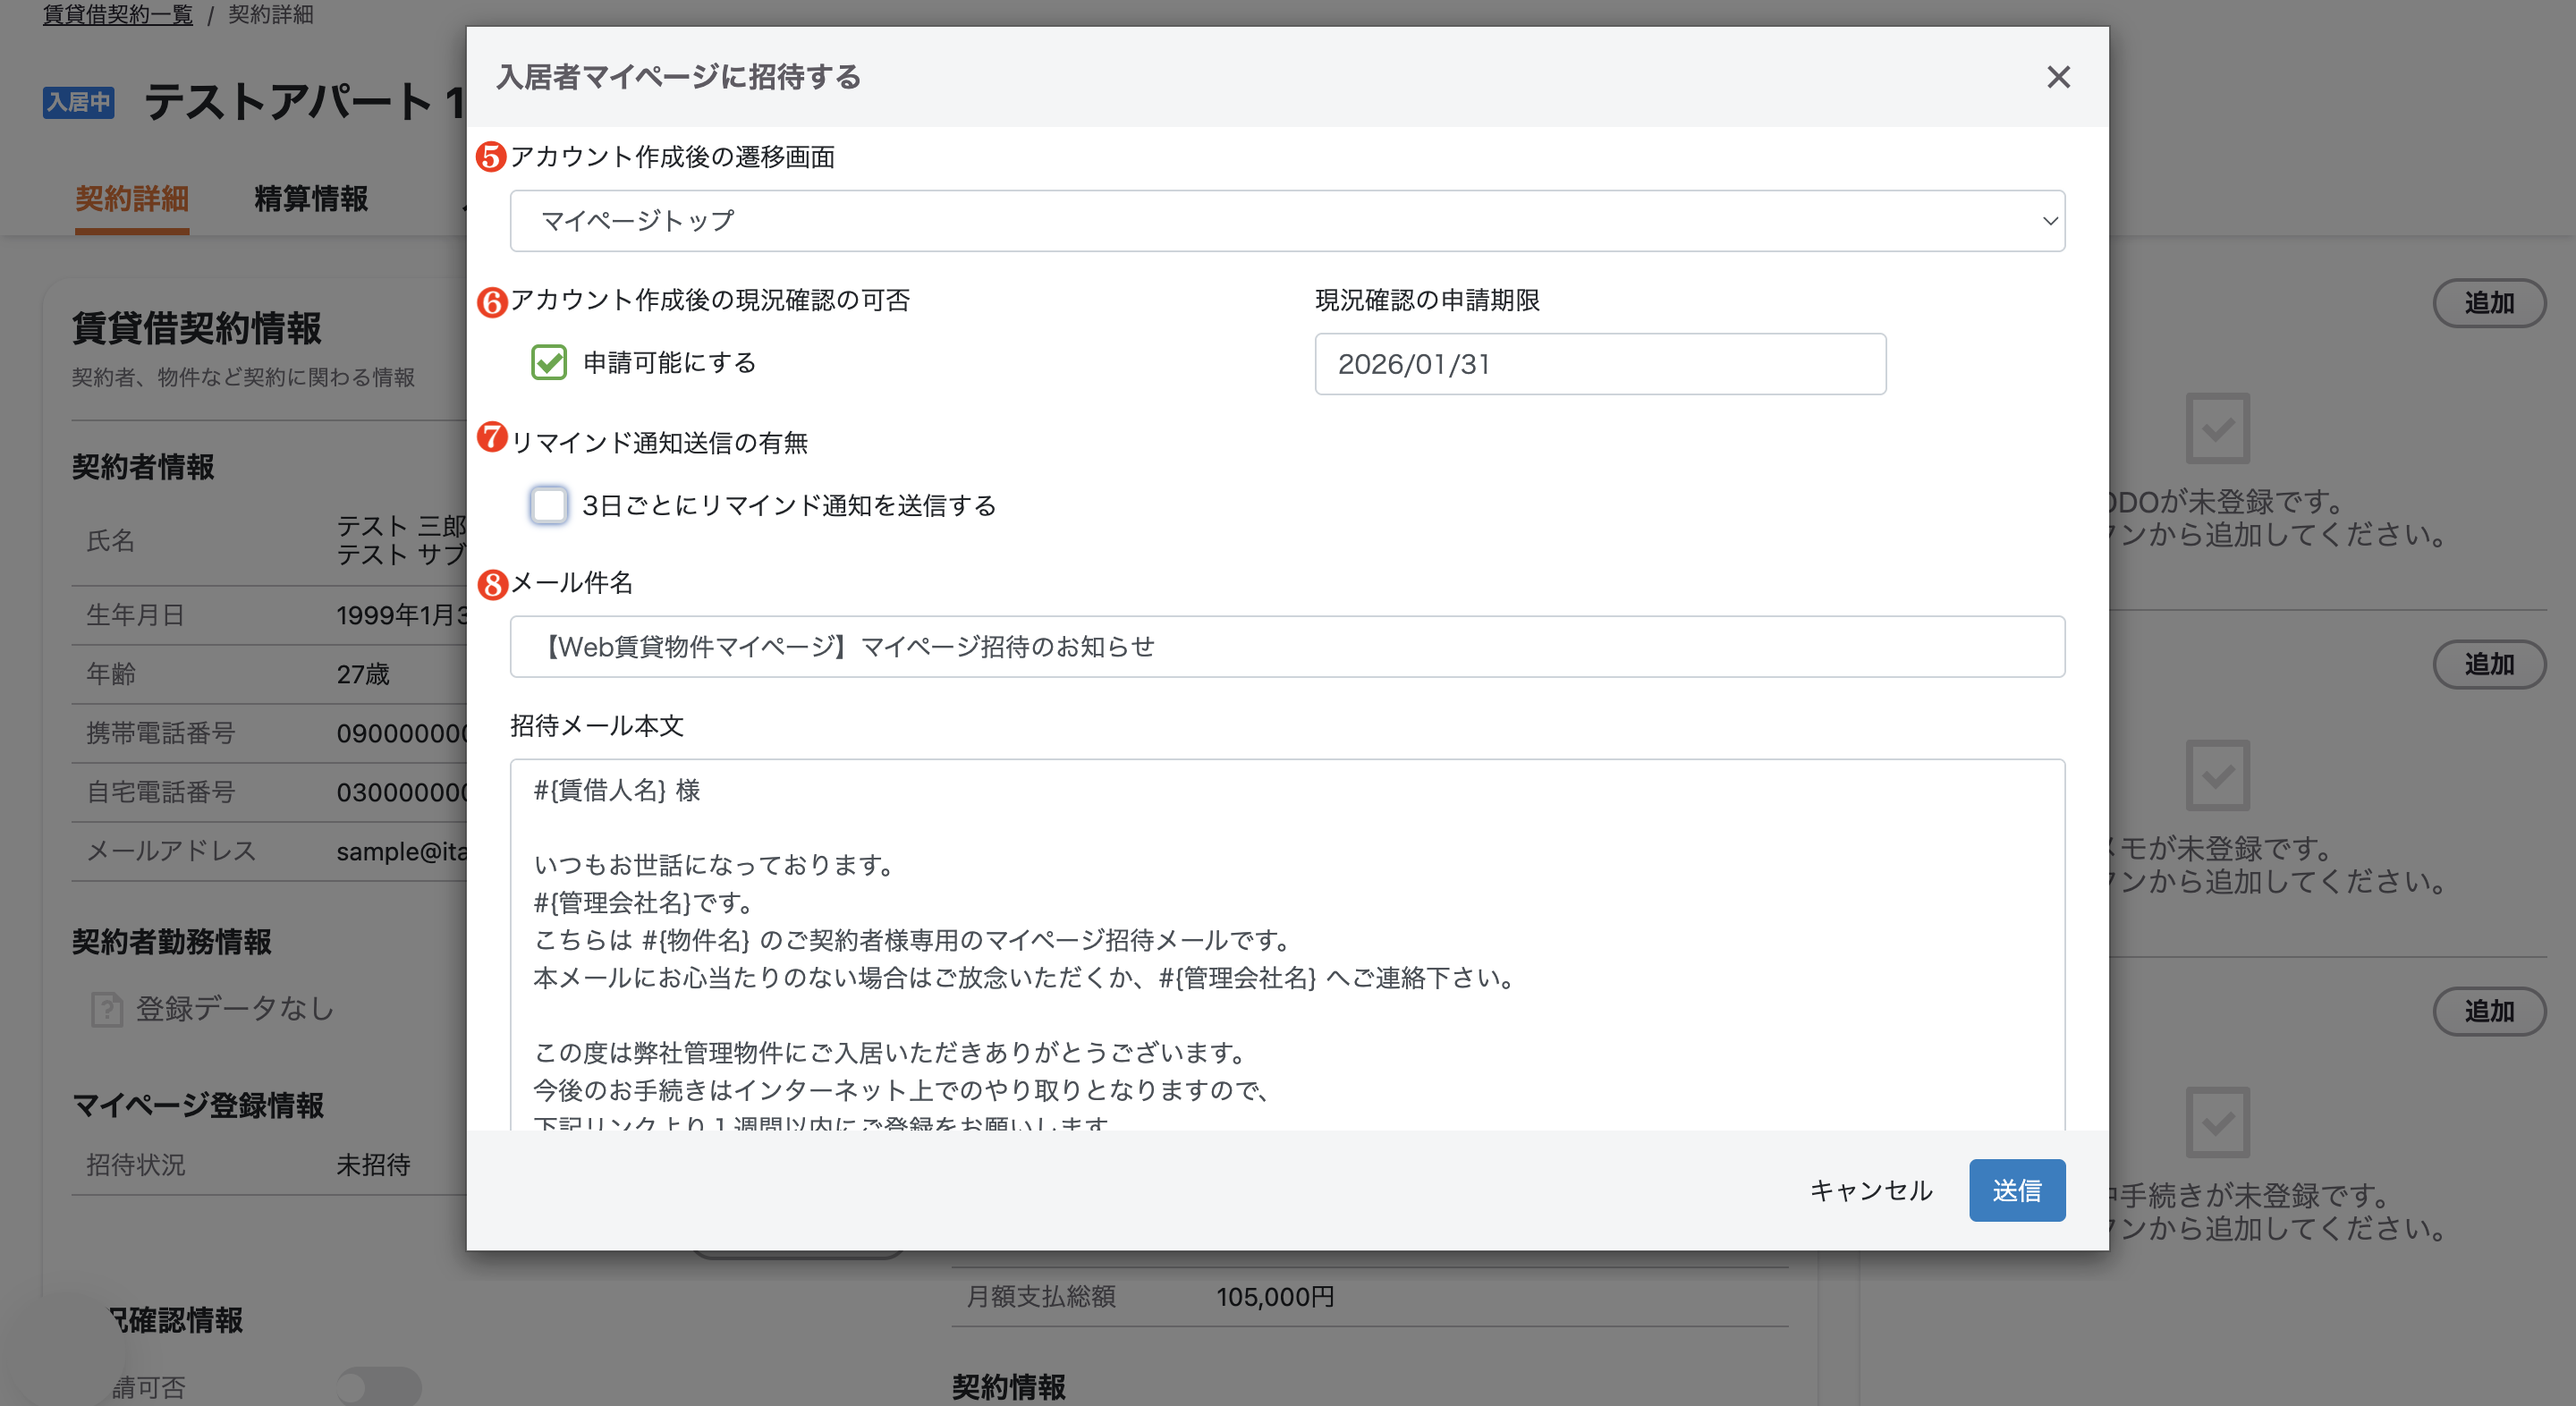
Task: Click the 生年月日 row label
Action: (x=136, y=615)
